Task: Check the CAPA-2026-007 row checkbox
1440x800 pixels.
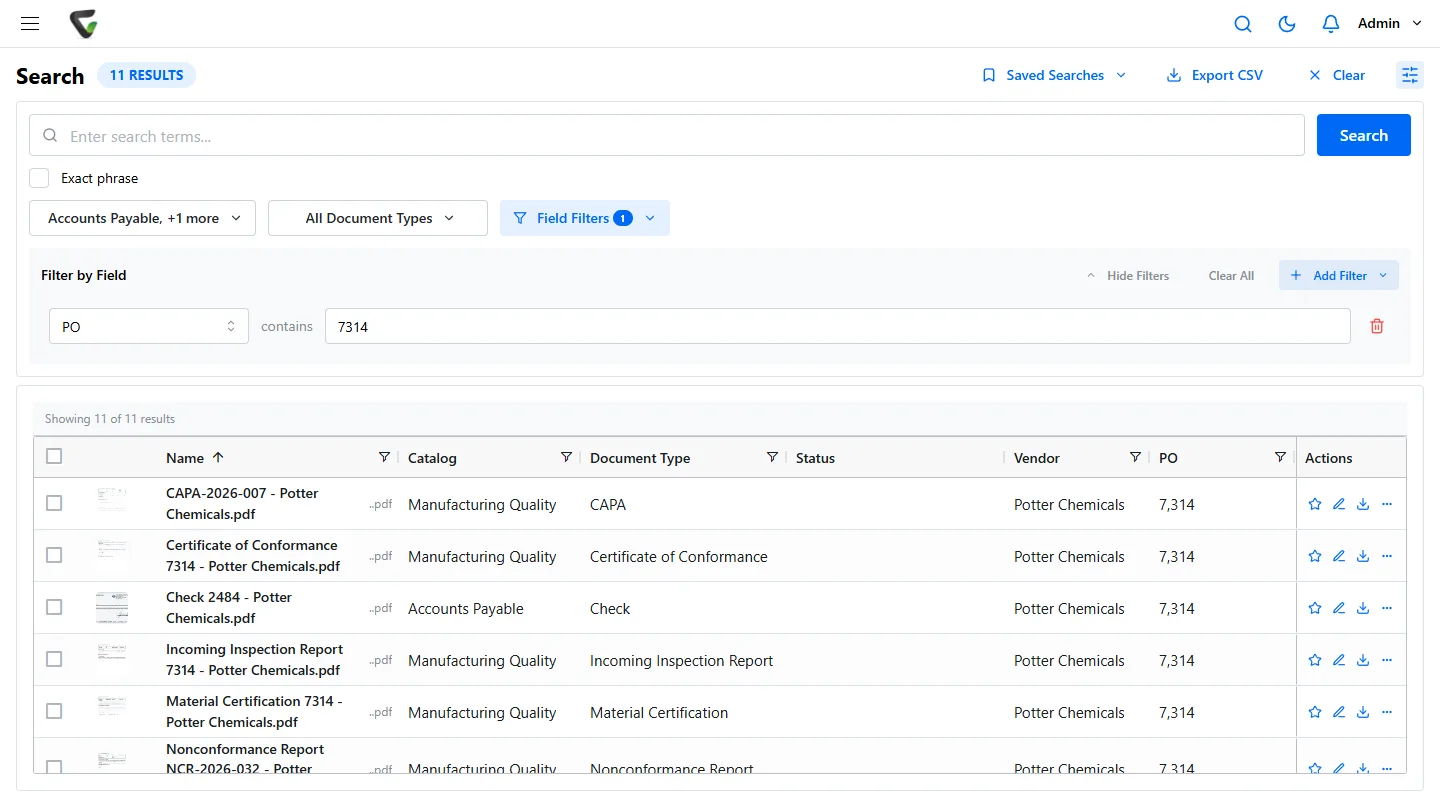Action: 54,503
